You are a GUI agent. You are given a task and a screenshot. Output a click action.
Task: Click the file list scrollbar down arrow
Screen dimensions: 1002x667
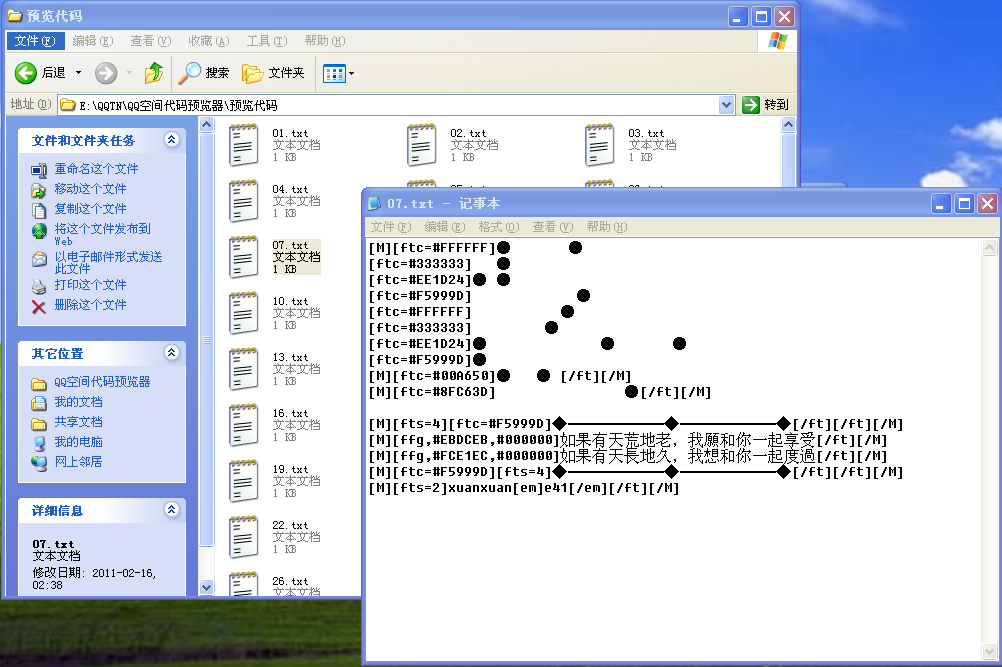coord(207,588)
